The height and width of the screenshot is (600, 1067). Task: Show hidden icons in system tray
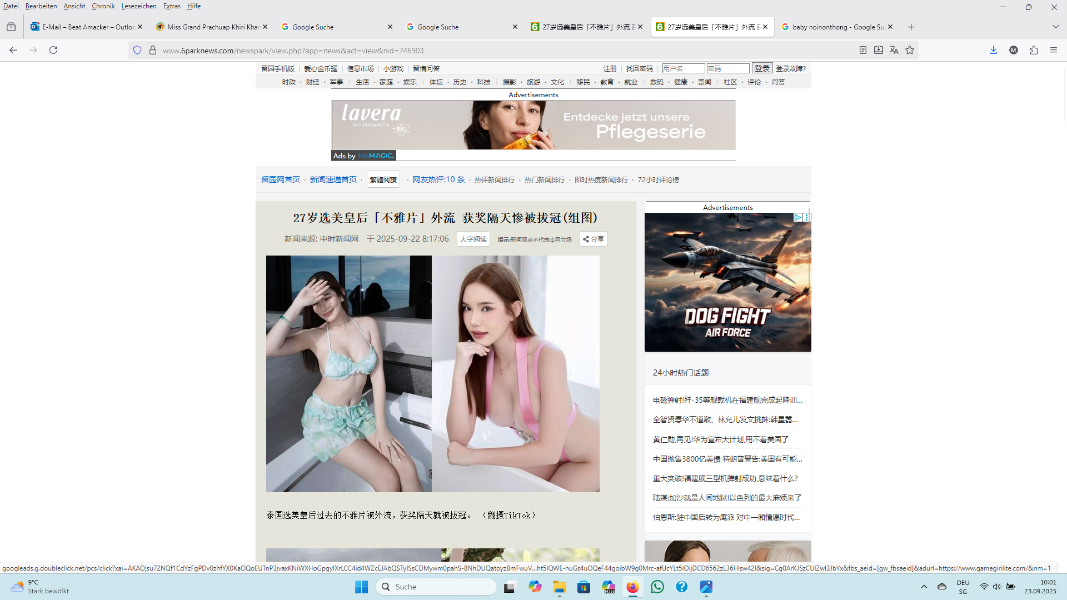tap(923, 587)
